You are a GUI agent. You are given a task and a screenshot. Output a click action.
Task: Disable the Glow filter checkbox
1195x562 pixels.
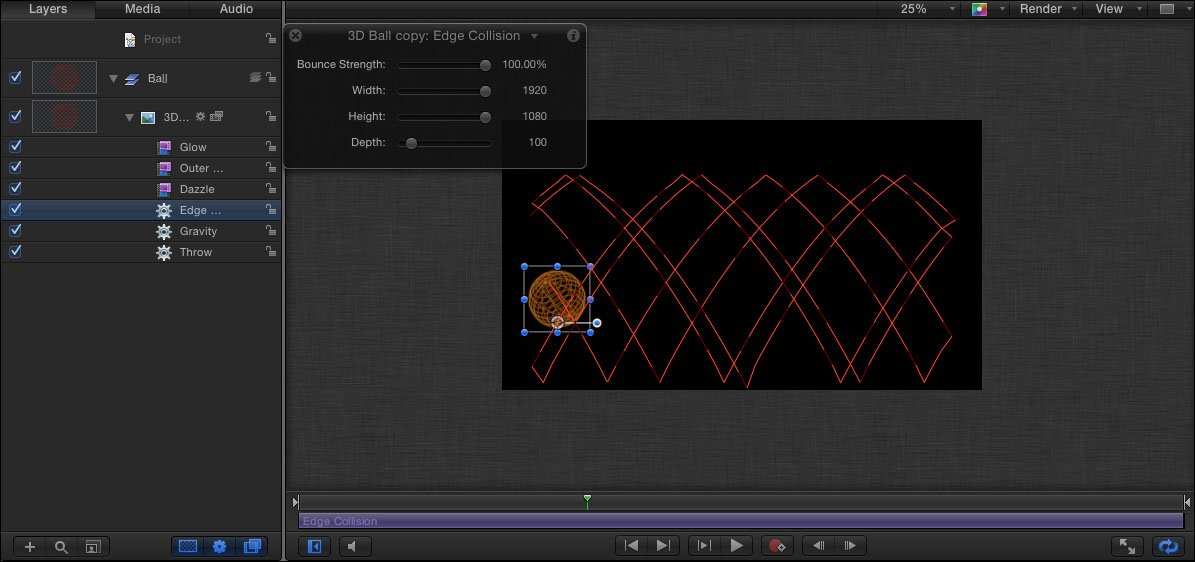pos(15,147)
